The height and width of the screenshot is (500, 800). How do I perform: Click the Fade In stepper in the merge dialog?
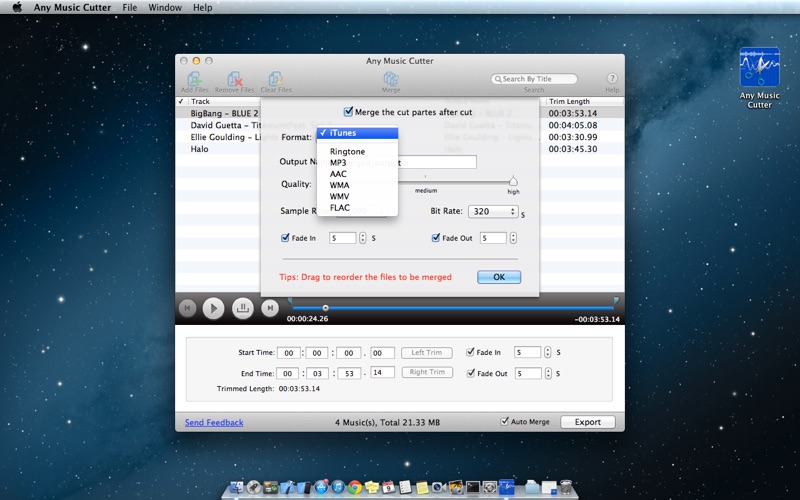pos(362,238)
